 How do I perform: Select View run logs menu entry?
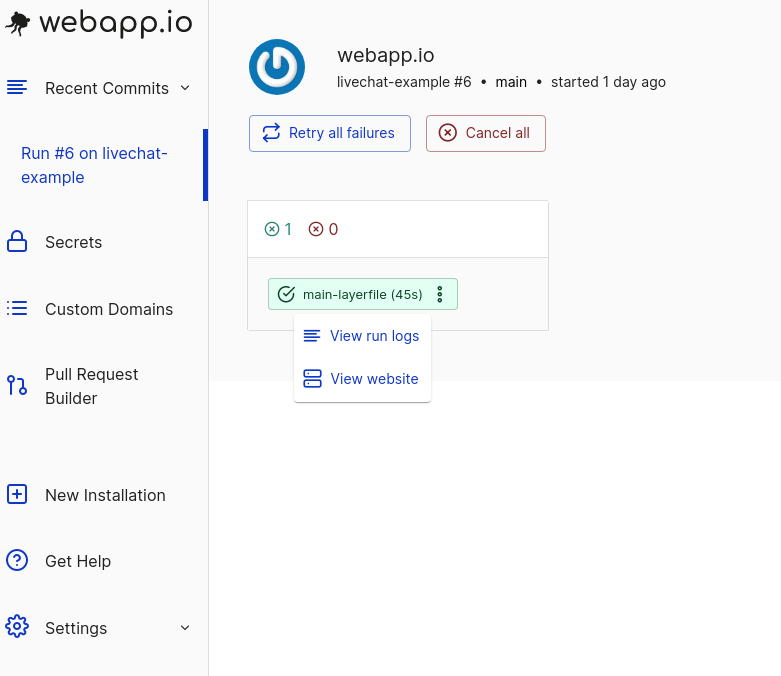(362, 336)
